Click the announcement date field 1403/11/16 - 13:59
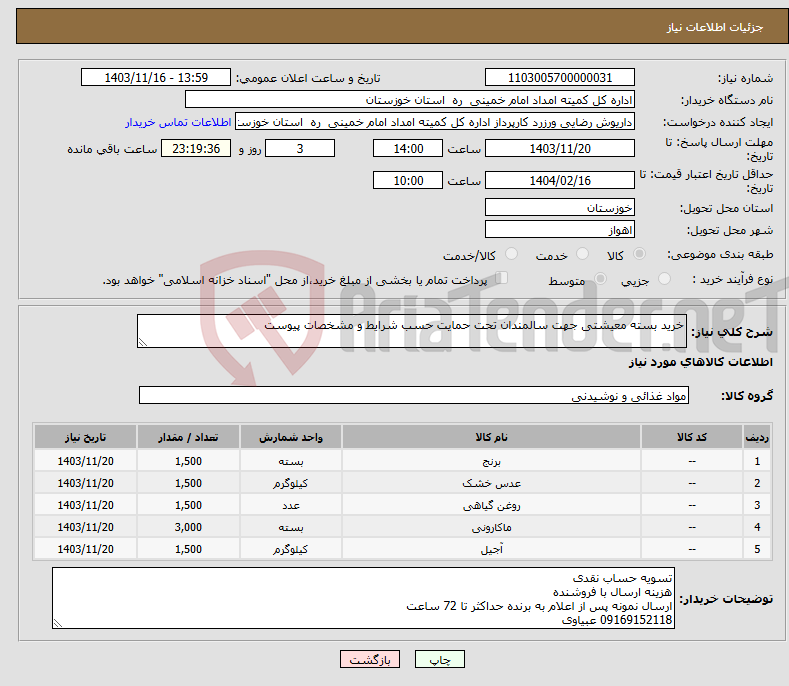This screenshot has height=686, width=789. pos(156,78)
